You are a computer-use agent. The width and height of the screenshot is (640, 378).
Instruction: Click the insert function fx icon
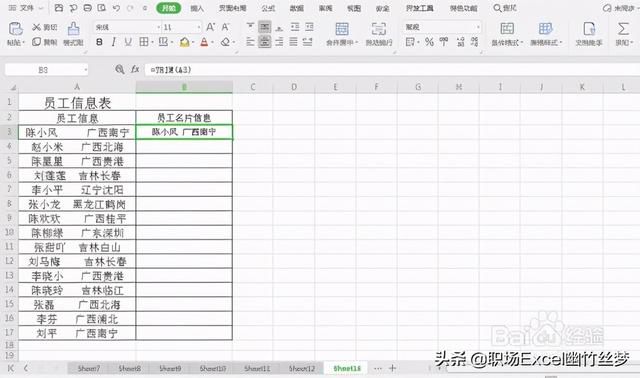(135, 69)
